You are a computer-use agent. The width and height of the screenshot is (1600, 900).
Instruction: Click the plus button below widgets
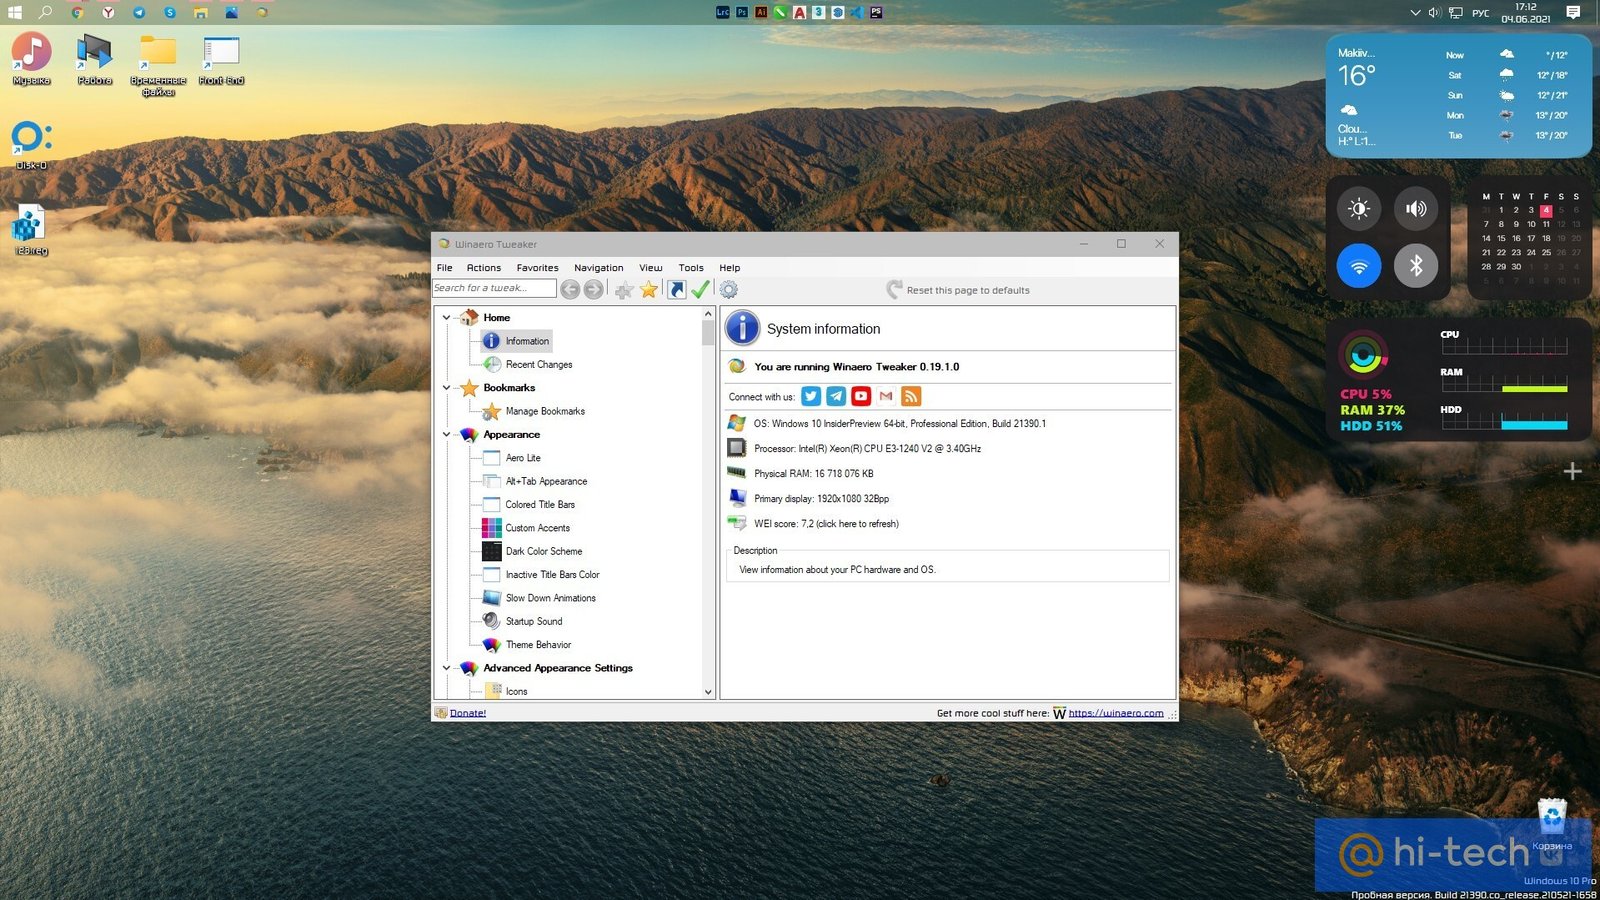pos(1573,471)
